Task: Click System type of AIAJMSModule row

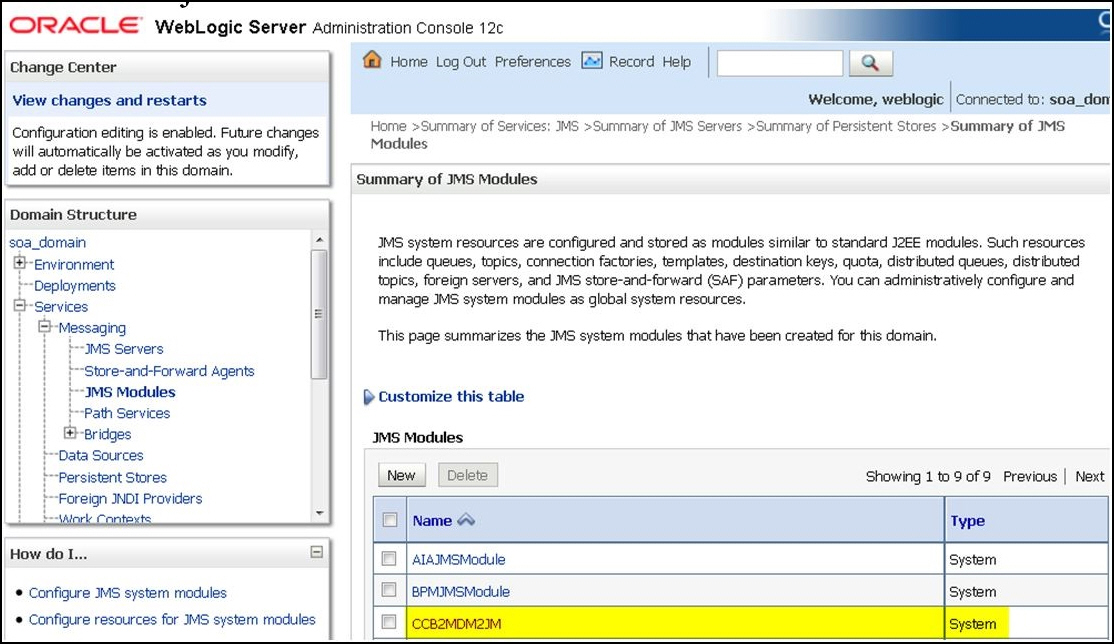Action: pyautogui.click(x=973, y=559)
